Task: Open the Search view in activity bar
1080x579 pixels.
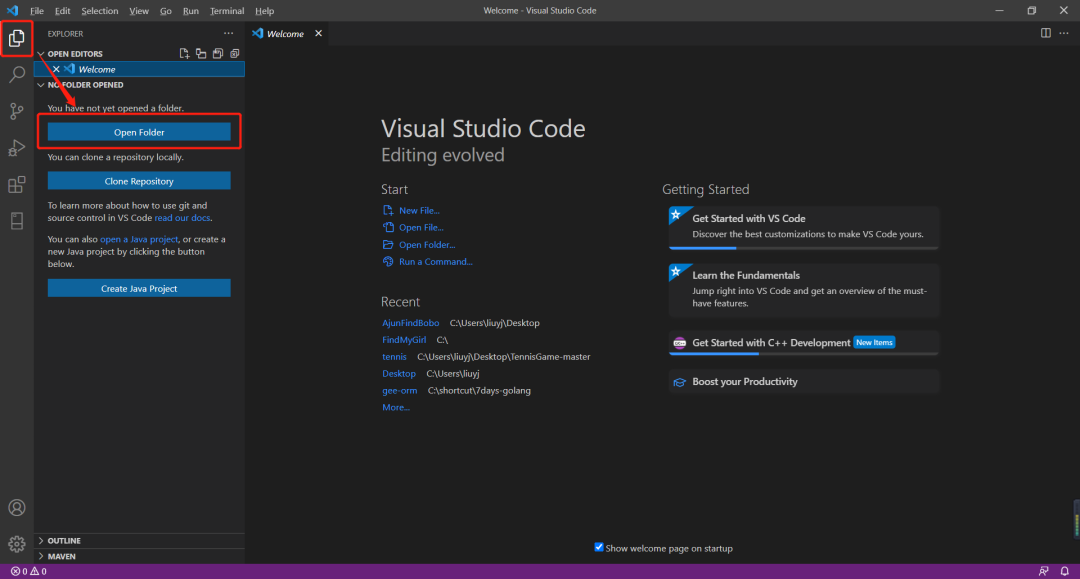Action: pos(17,75)
